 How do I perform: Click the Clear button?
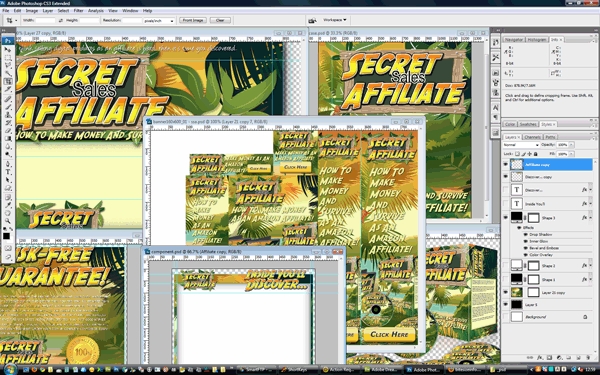pos(220,20)
